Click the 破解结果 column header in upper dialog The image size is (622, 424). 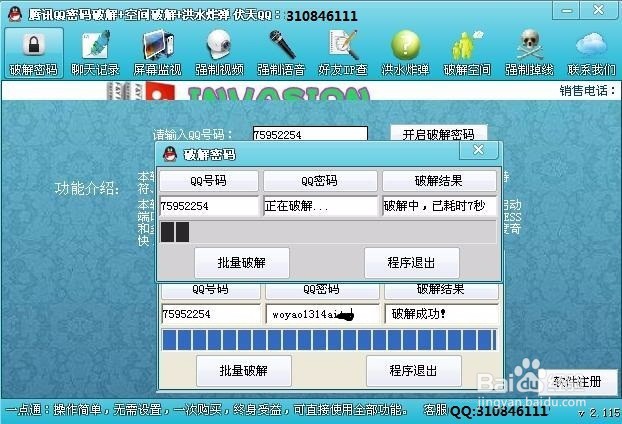[439, 181]
